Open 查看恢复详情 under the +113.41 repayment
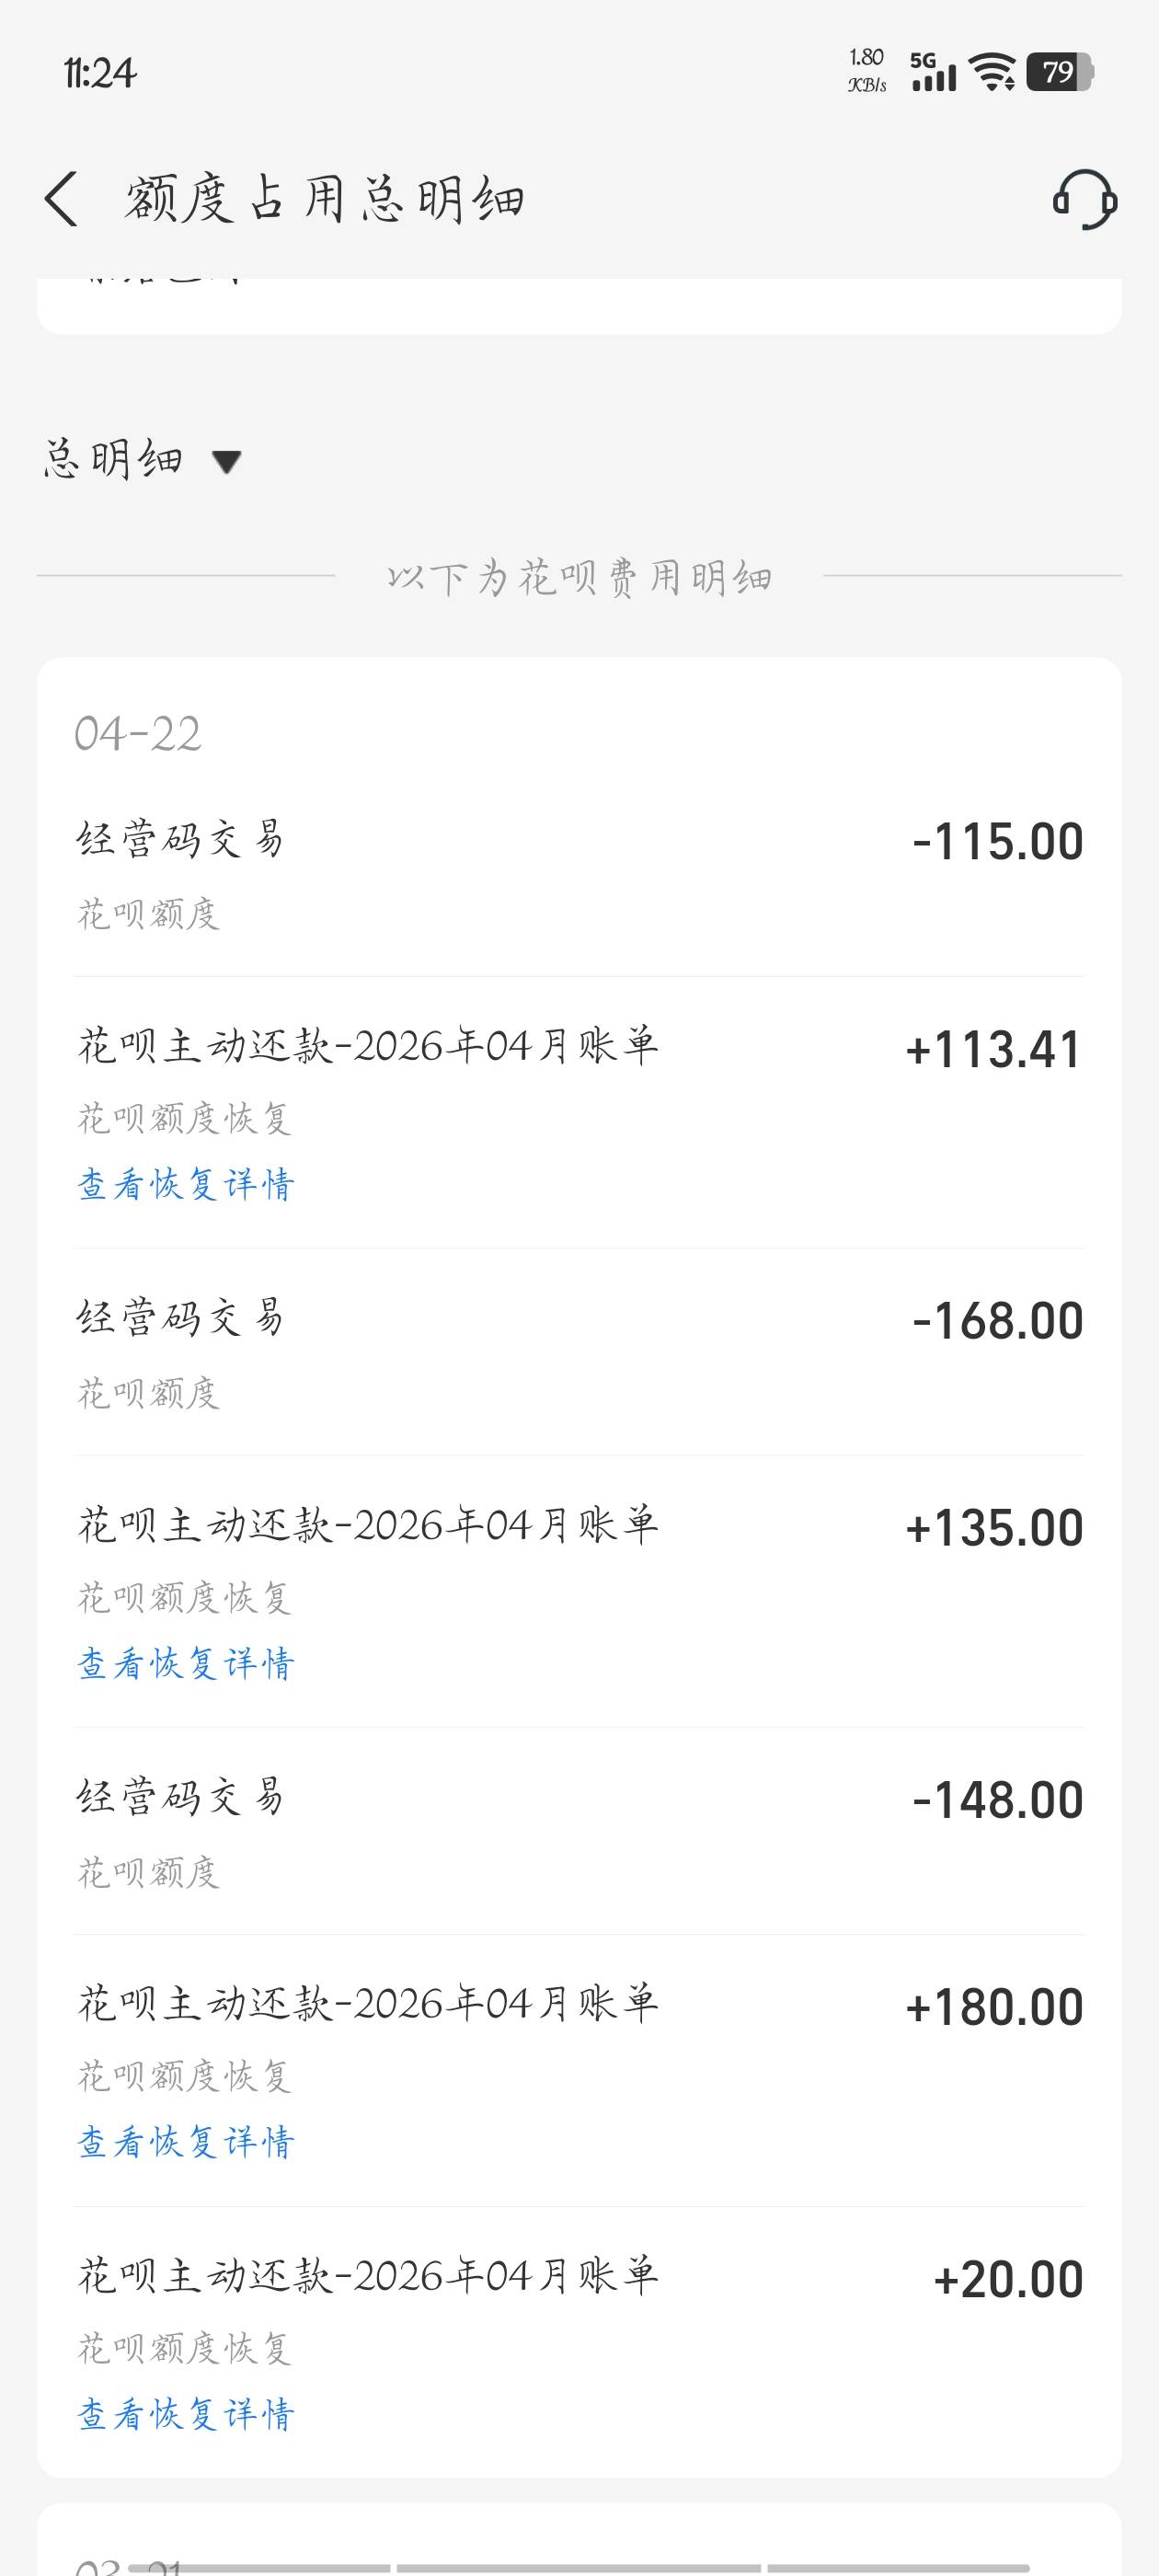This screenshot has height=2576, width=1159. click(x=186, y=1185)
